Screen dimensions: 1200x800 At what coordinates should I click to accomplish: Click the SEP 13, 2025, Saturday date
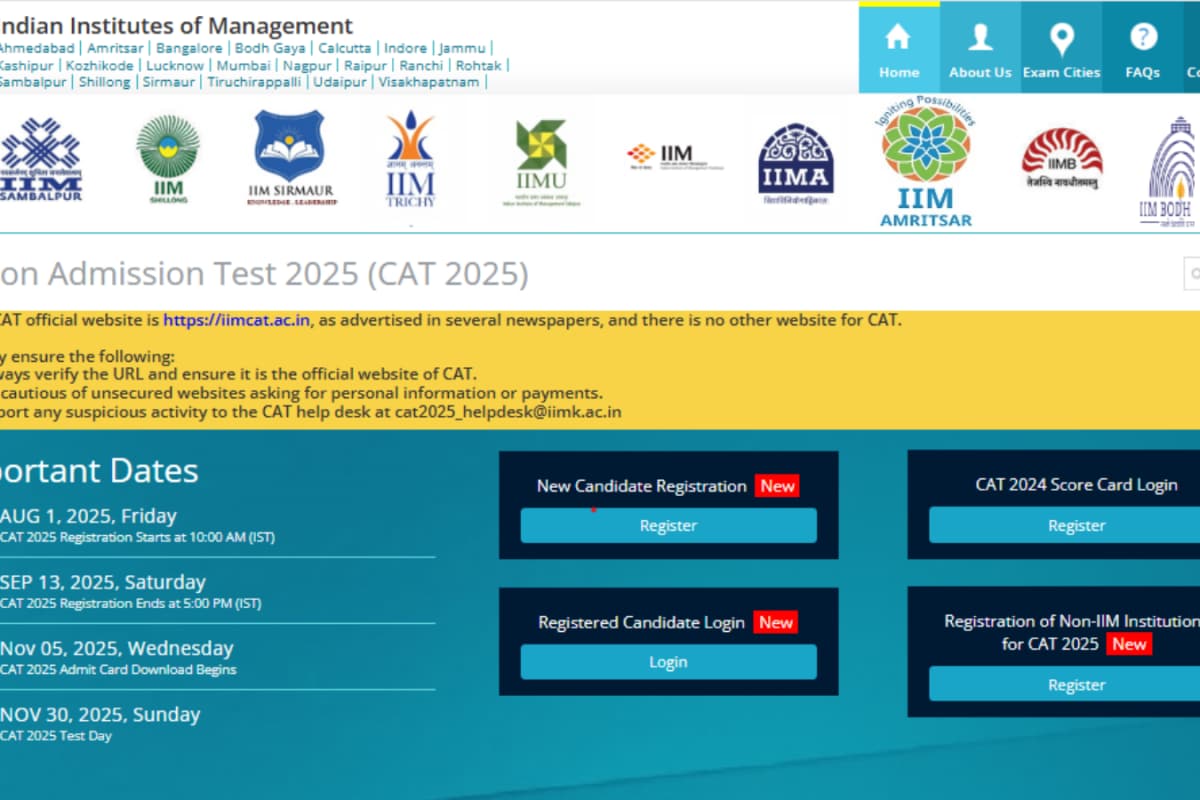[x=103, y=582]
